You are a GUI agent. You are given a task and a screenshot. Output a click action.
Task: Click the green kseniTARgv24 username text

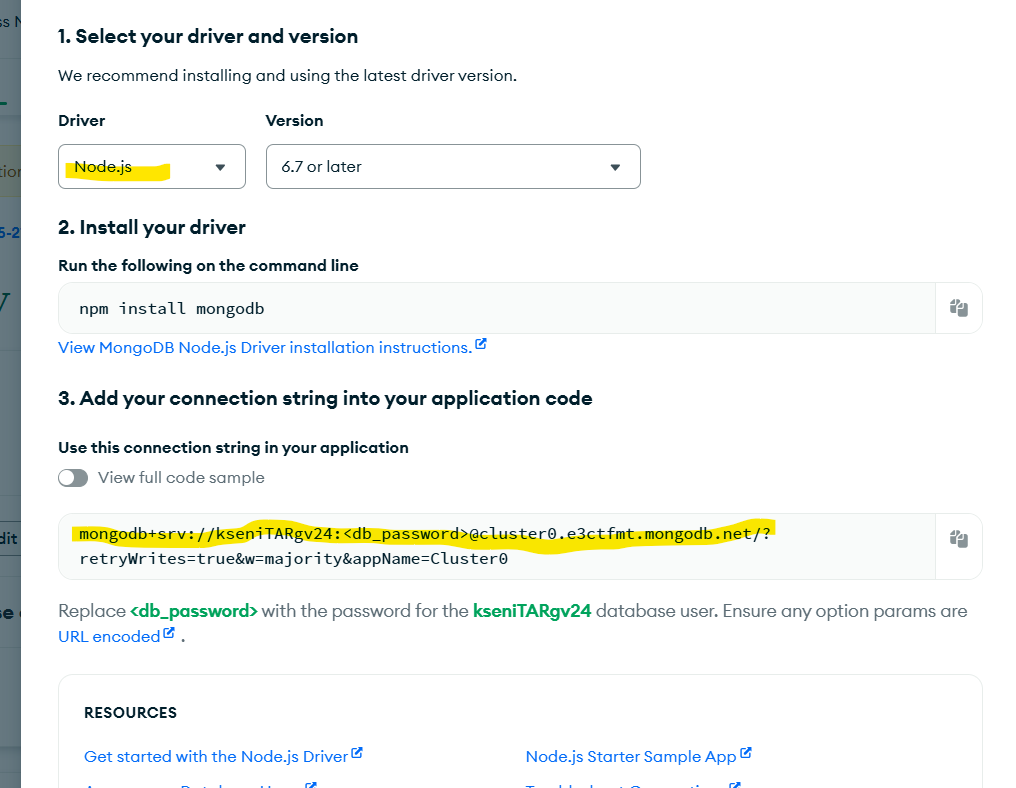point(534,611)
